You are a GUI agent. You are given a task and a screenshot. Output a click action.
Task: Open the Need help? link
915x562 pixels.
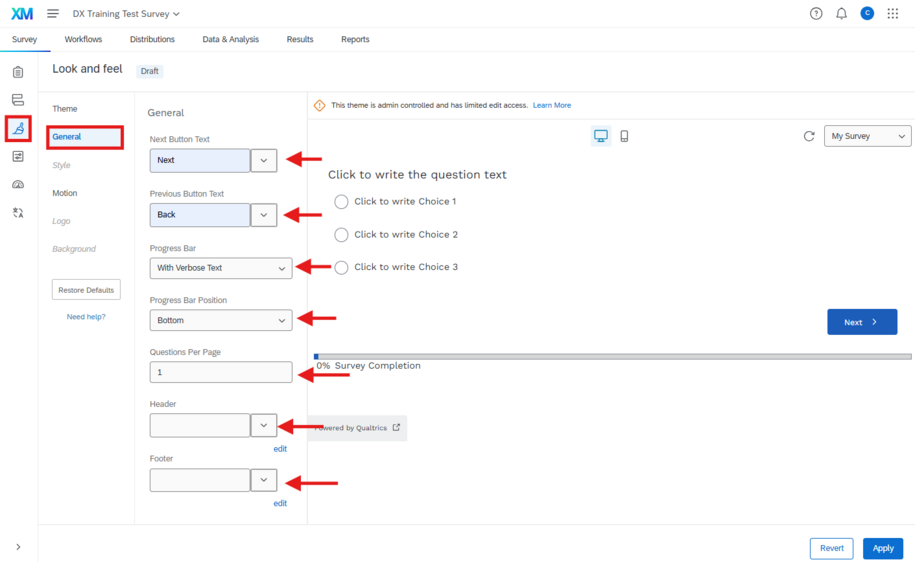pos(86,317)
